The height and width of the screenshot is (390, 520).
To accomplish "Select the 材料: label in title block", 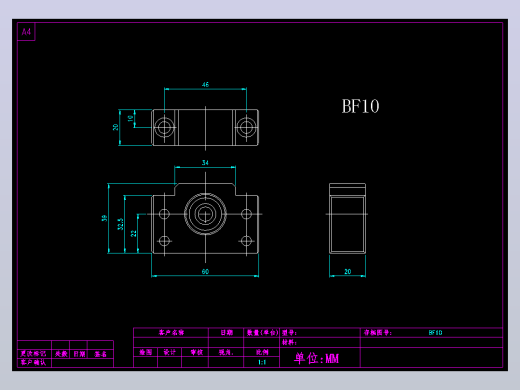I will pyautogui.click(x=289, y=342).
